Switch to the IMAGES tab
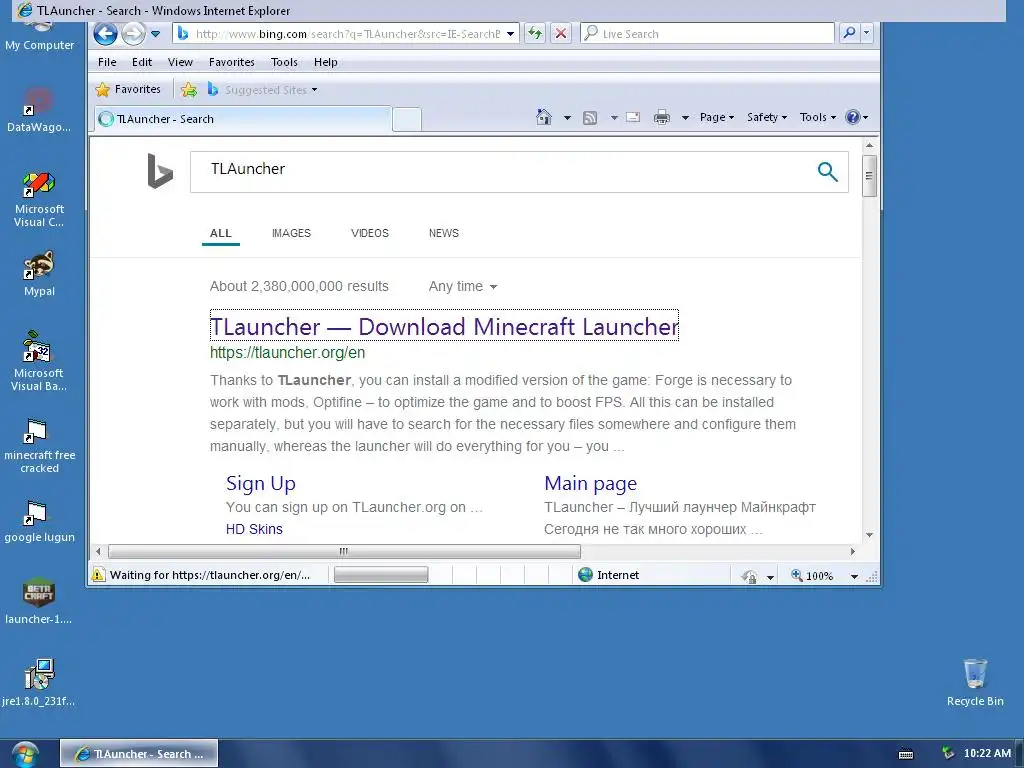The width and height of the screenshot is (1024, 768). pyautogui.click(x=291, y=233)
